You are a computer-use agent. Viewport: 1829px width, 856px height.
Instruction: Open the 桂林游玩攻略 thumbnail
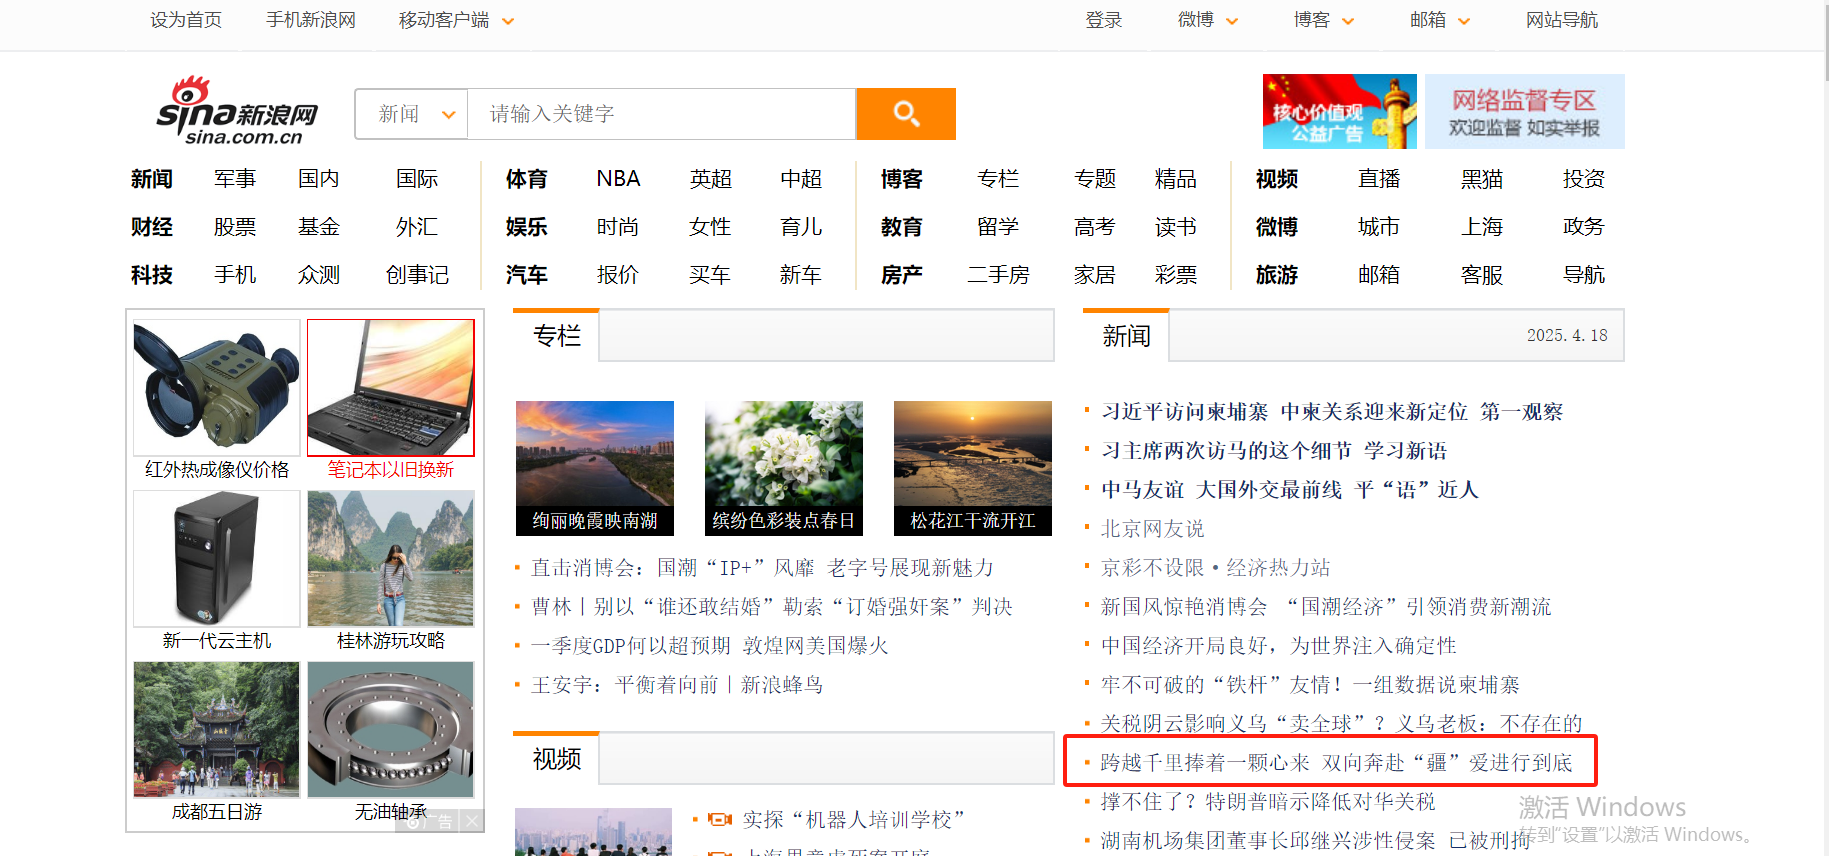click(391, 559)
